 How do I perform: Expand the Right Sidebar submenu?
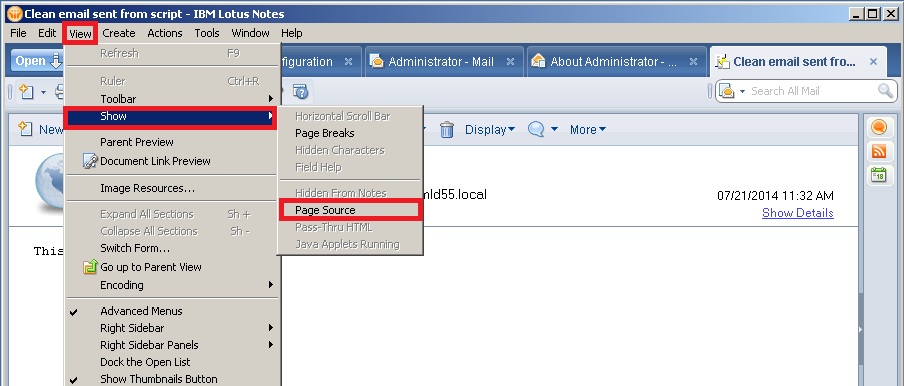171,328
